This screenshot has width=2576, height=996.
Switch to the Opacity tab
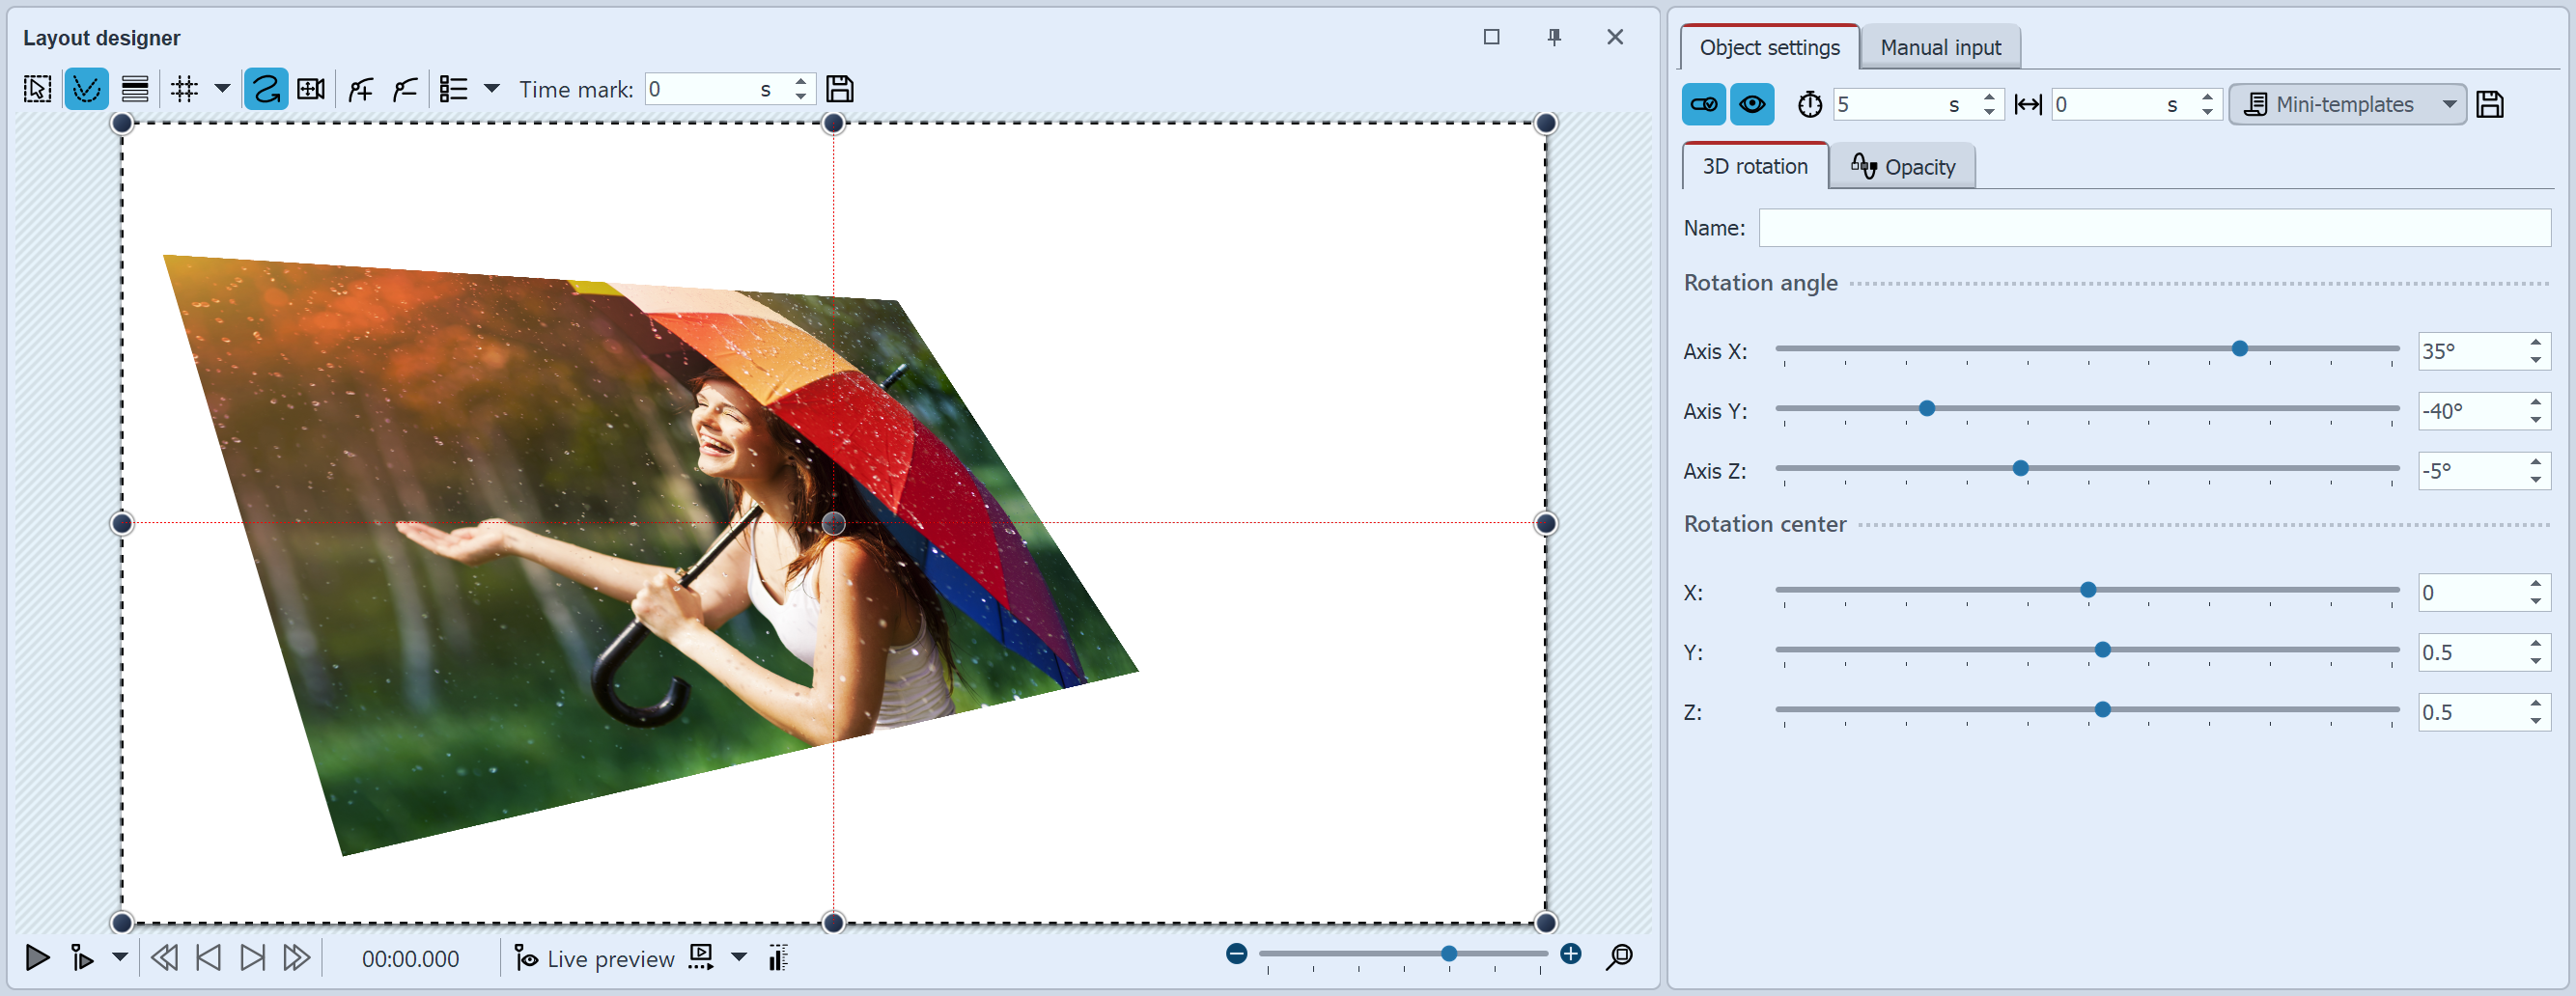[1902, 166]
